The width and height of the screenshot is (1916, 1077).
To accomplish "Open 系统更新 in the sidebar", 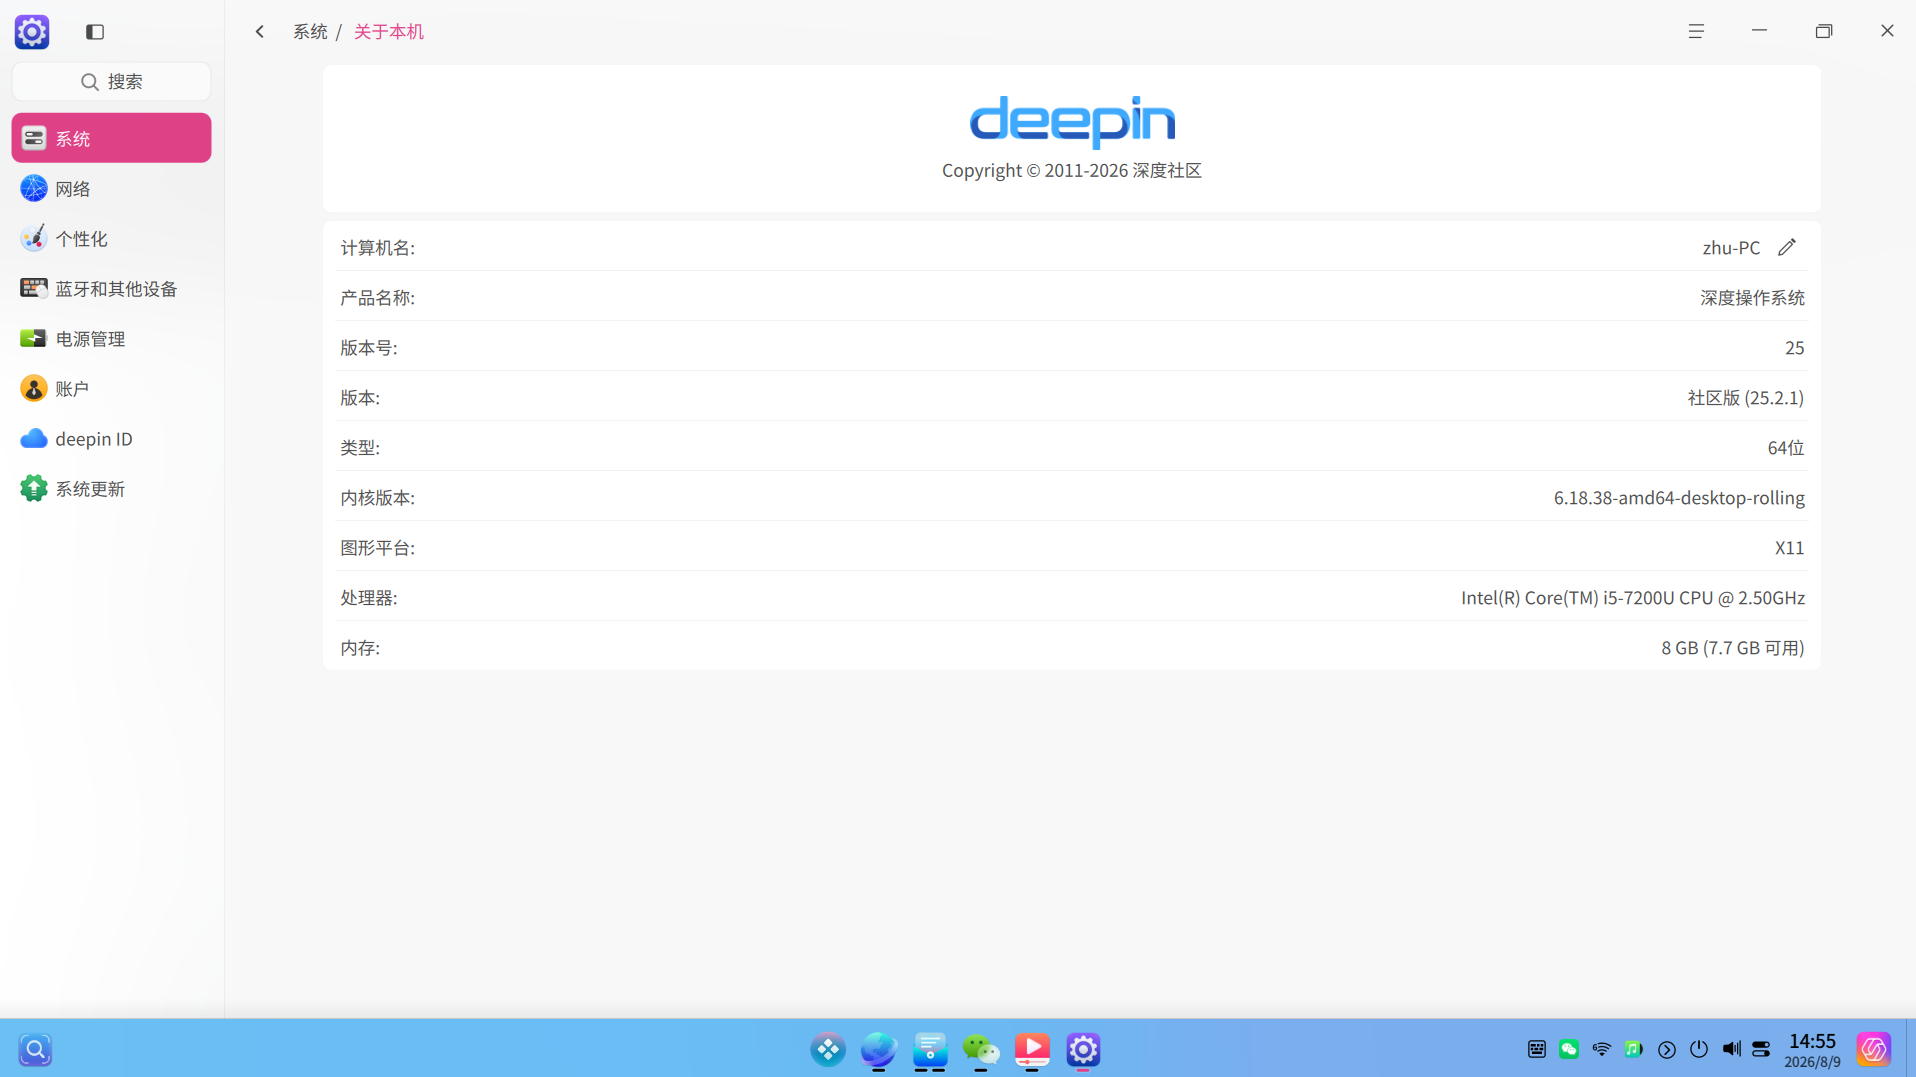I will pos(111,488).
